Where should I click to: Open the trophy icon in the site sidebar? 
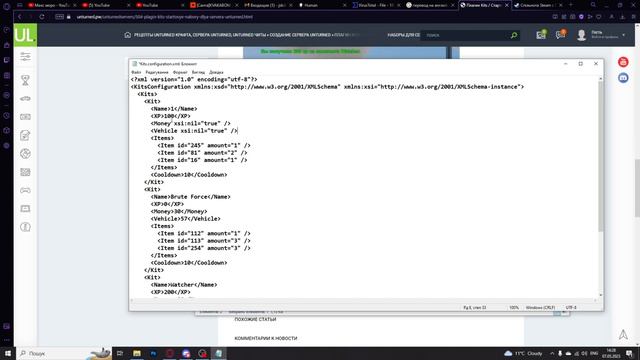coord(25,80)
